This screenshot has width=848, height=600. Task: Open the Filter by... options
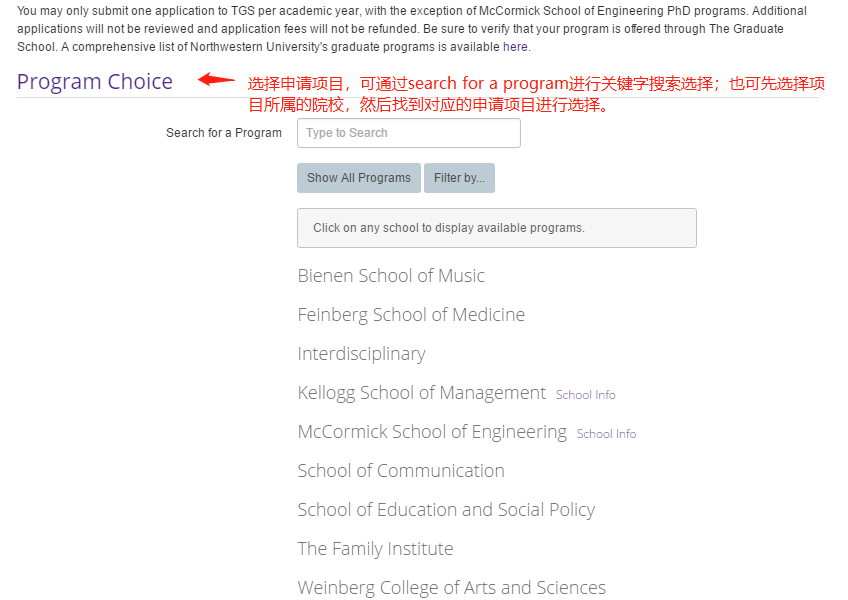[459, 177]
